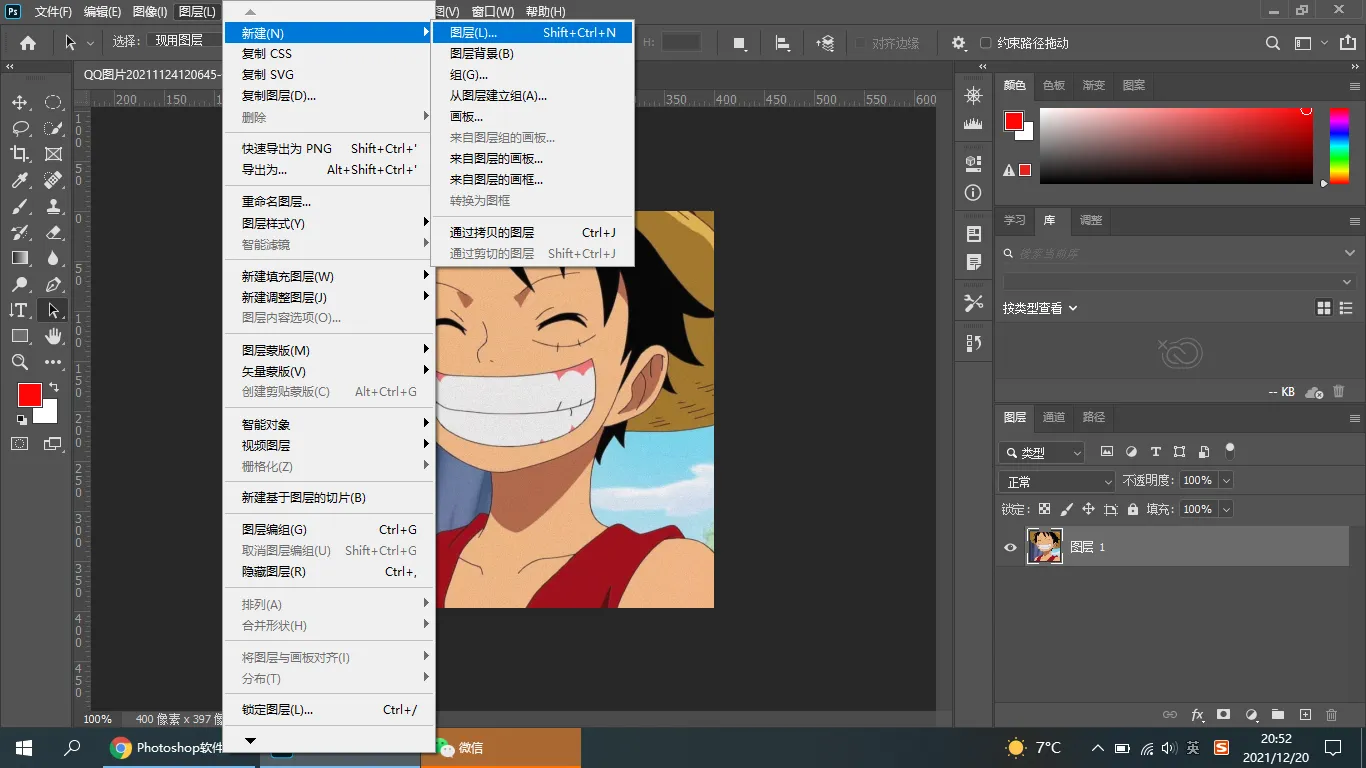Expand 按类型查看 dropdown in Libraries
1366x768 pixels.
point(1040,308)
